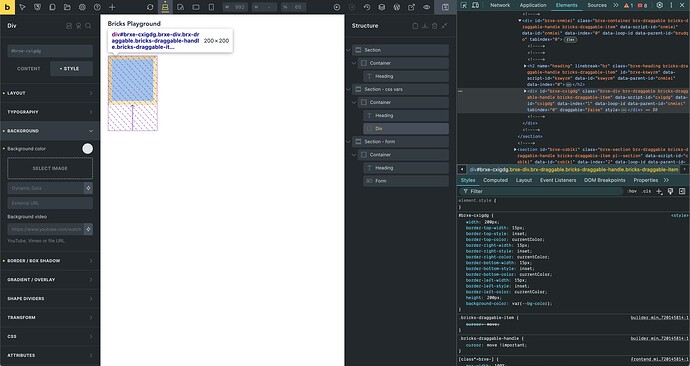Open the Background color swatch
The image size is (690, 366).
[88, 149]
